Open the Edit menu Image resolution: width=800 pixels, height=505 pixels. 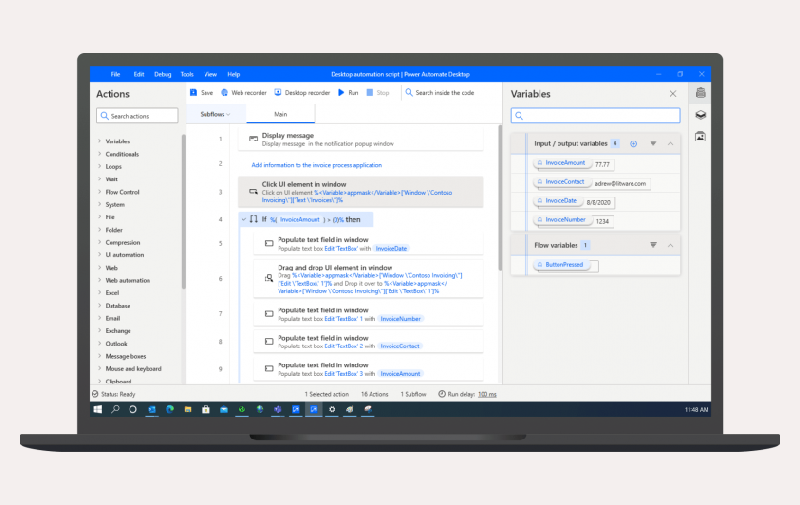(139, 74)
